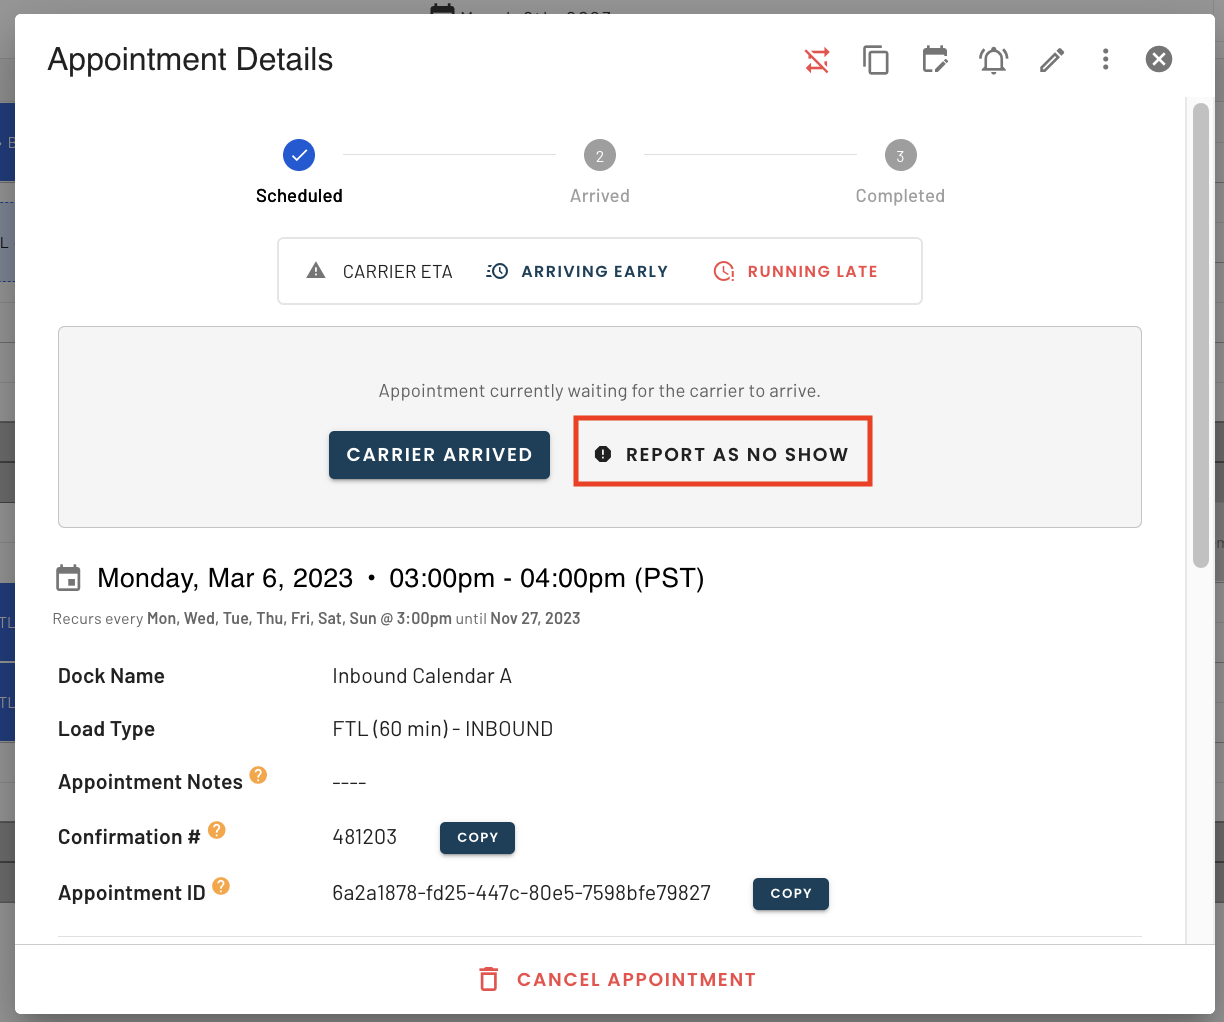The image size is (1224, 1022).
Task: Click the Carrier Arrived button
Action: pos(439,455)
